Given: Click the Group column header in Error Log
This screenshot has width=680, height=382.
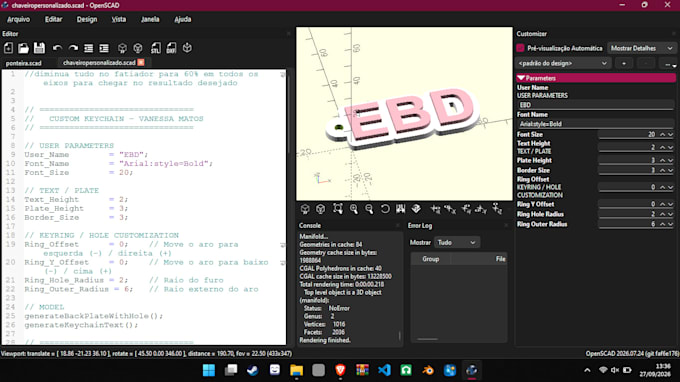Looking at the screenshot, I should (431, 259).
